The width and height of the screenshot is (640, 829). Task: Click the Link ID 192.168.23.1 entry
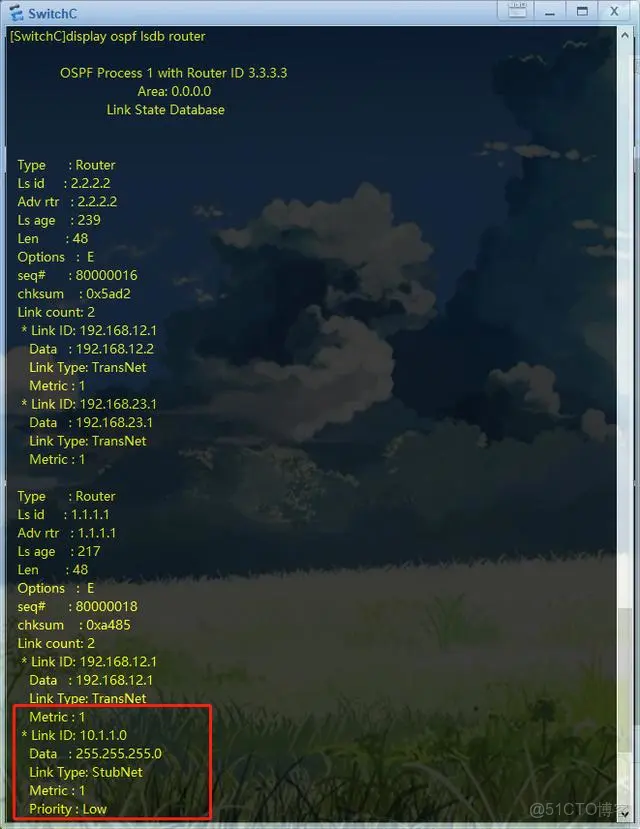tap(89, 404)
